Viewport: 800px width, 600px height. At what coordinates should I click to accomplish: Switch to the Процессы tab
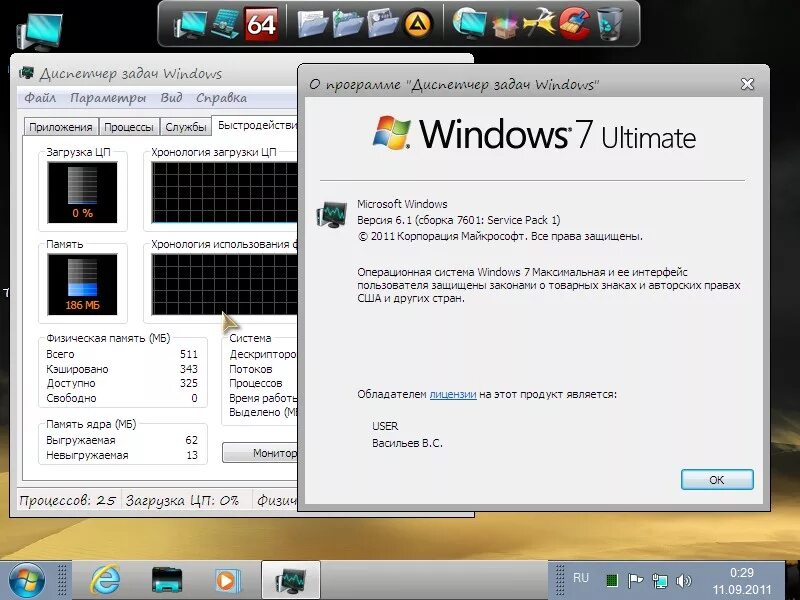129,127
